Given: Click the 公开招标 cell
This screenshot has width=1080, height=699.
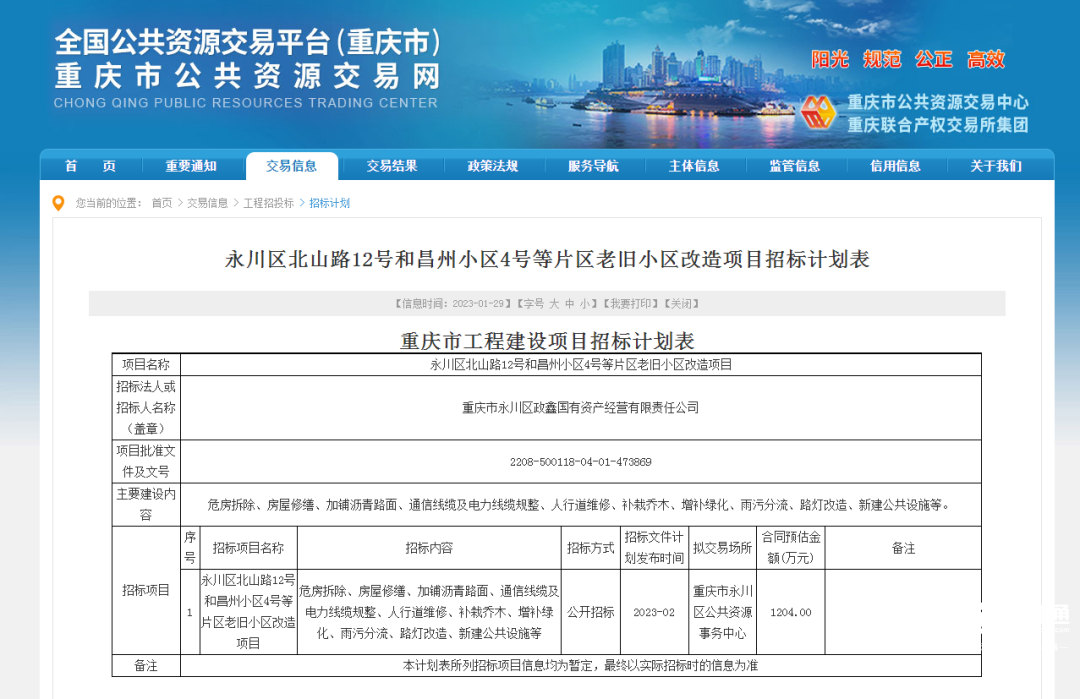Looking at the screenshot, I should [x=591, y=612].
